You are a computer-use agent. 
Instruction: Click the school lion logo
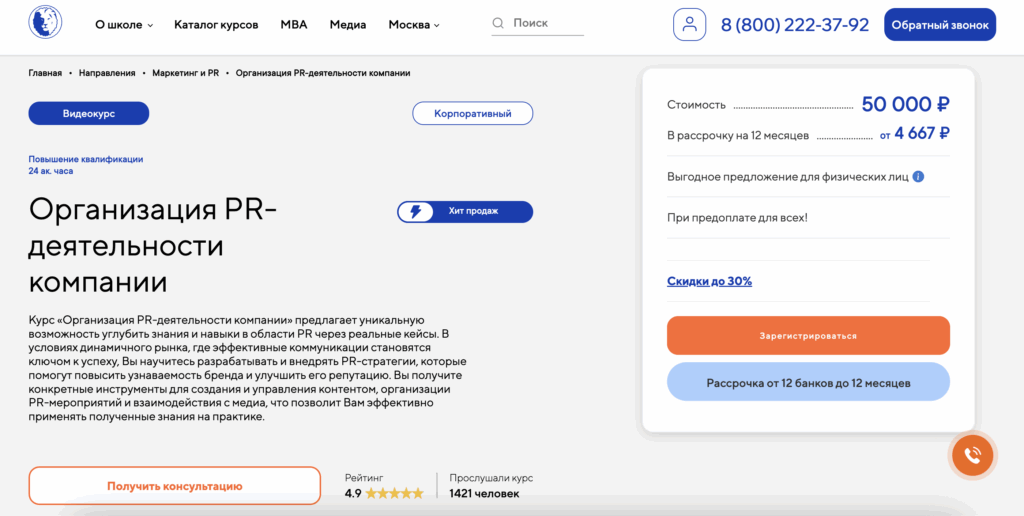pos(46,23)
